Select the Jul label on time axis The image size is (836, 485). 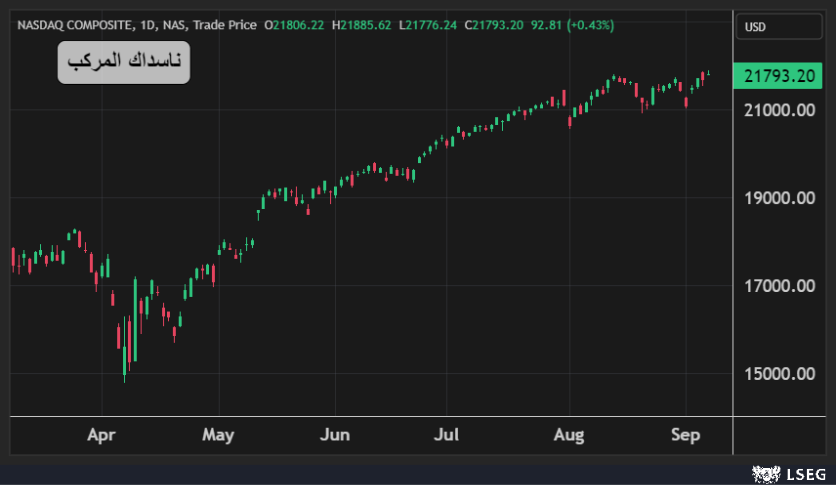point(446,435)
